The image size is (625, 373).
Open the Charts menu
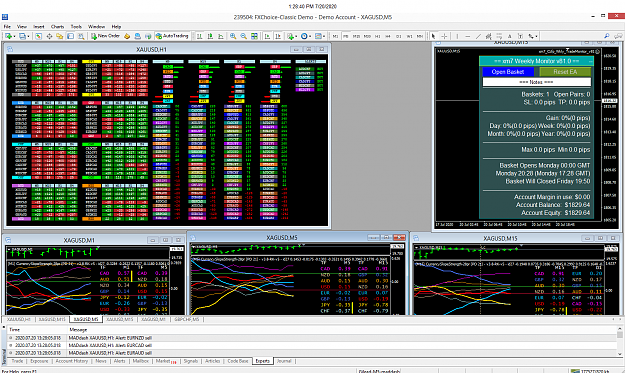[57, 26]
